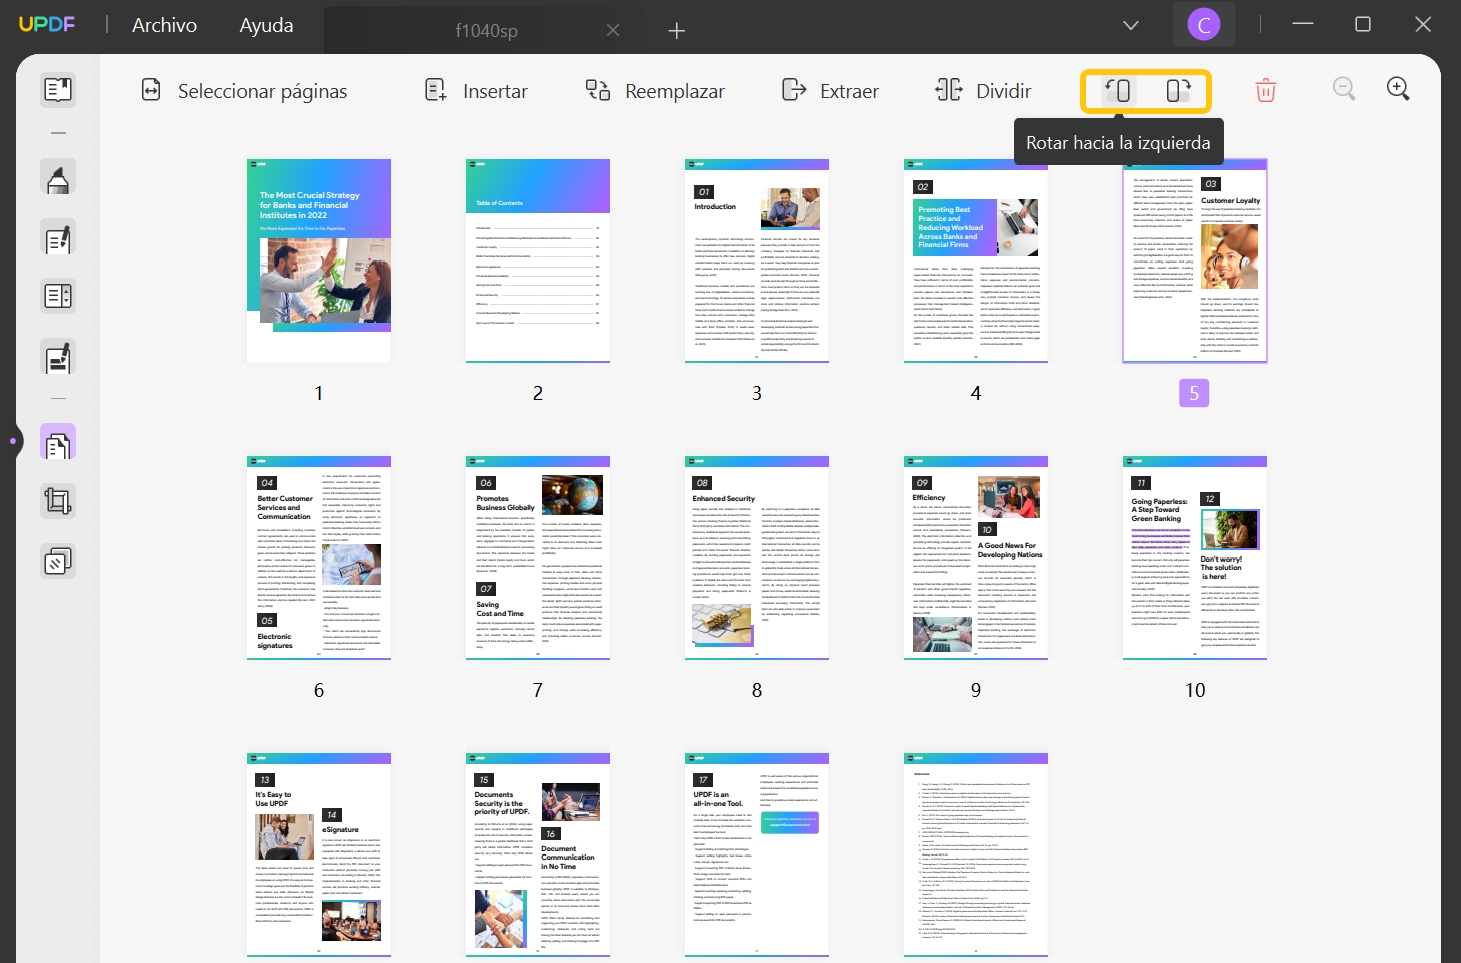This screenshot has height=963, width=1461.
Task: Click the page number 10 label
Action: click(1195, 690)
